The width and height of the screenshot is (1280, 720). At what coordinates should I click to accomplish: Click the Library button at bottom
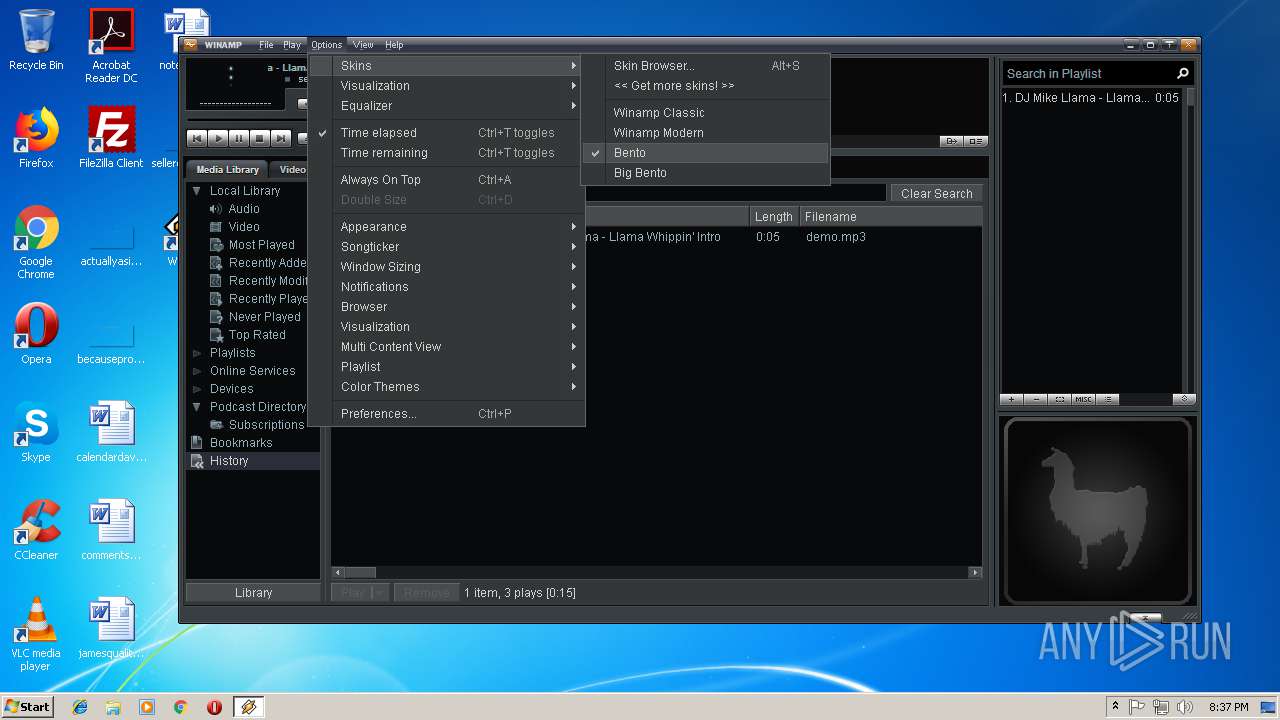pos(253,593)
